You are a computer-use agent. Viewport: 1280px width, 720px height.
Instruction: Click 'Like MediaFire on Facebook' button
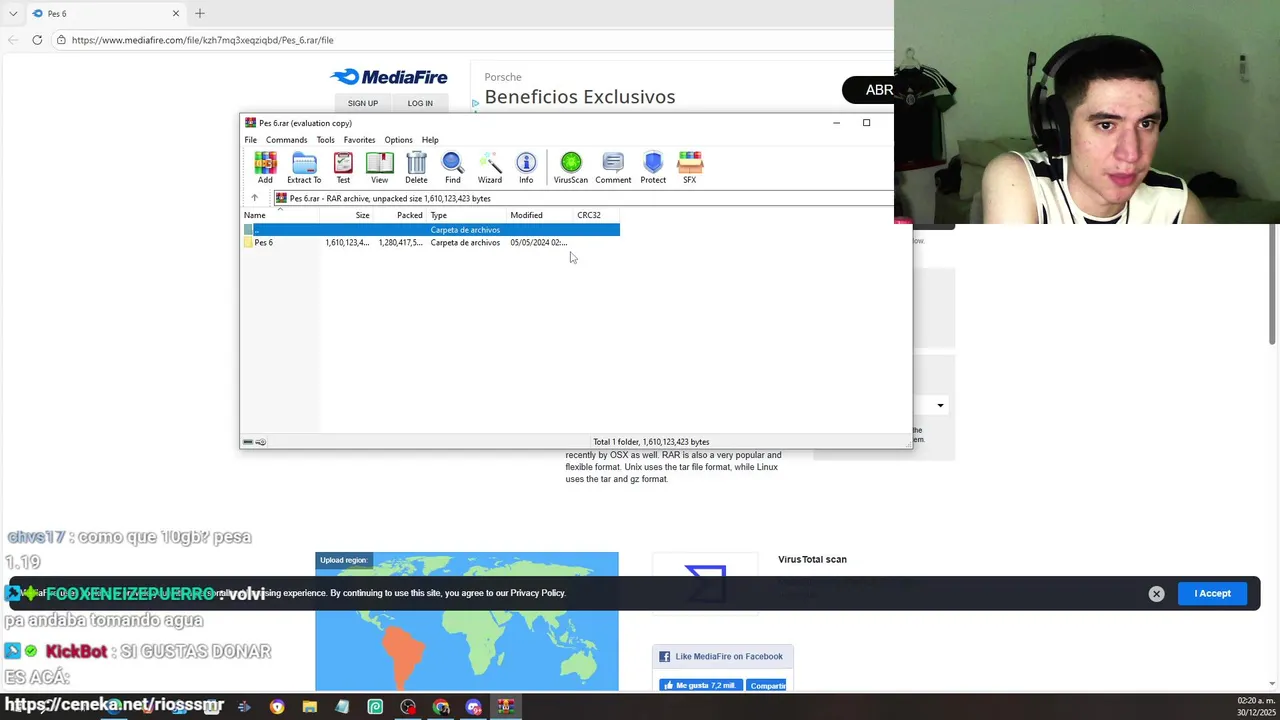pos(722,656)
